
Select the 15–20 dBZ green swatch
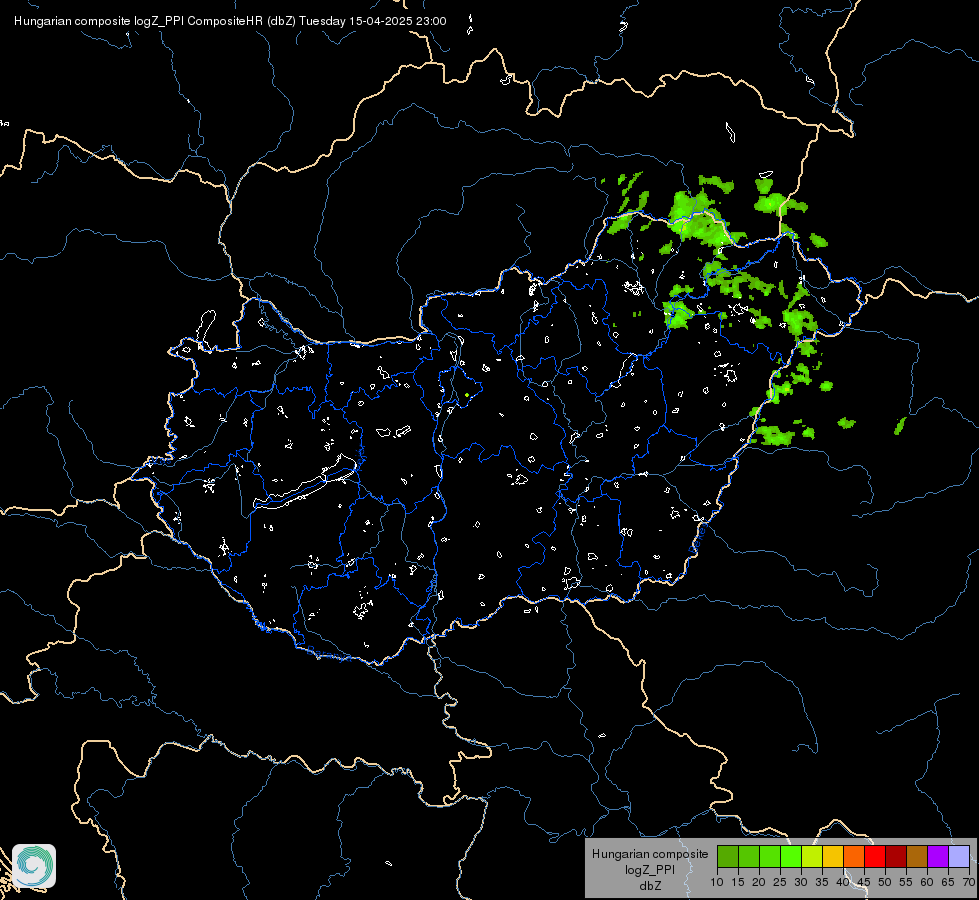[749, 856]
